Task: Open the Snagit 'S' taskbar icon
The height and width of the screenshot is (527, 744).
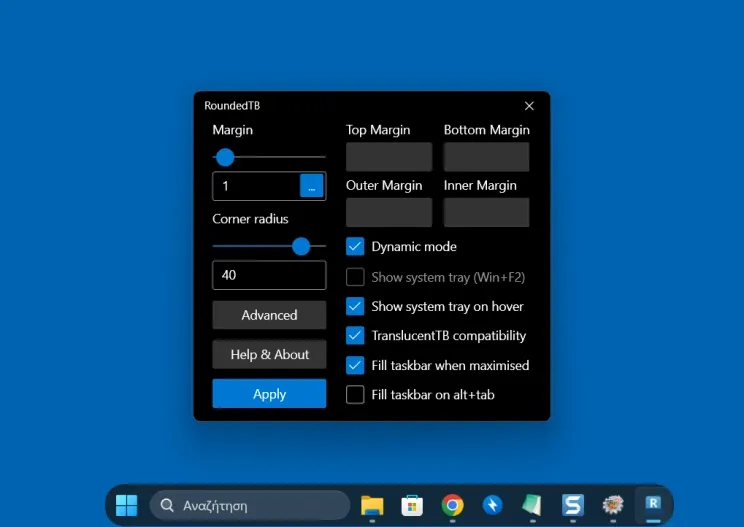Action: (x=573, y=505)
